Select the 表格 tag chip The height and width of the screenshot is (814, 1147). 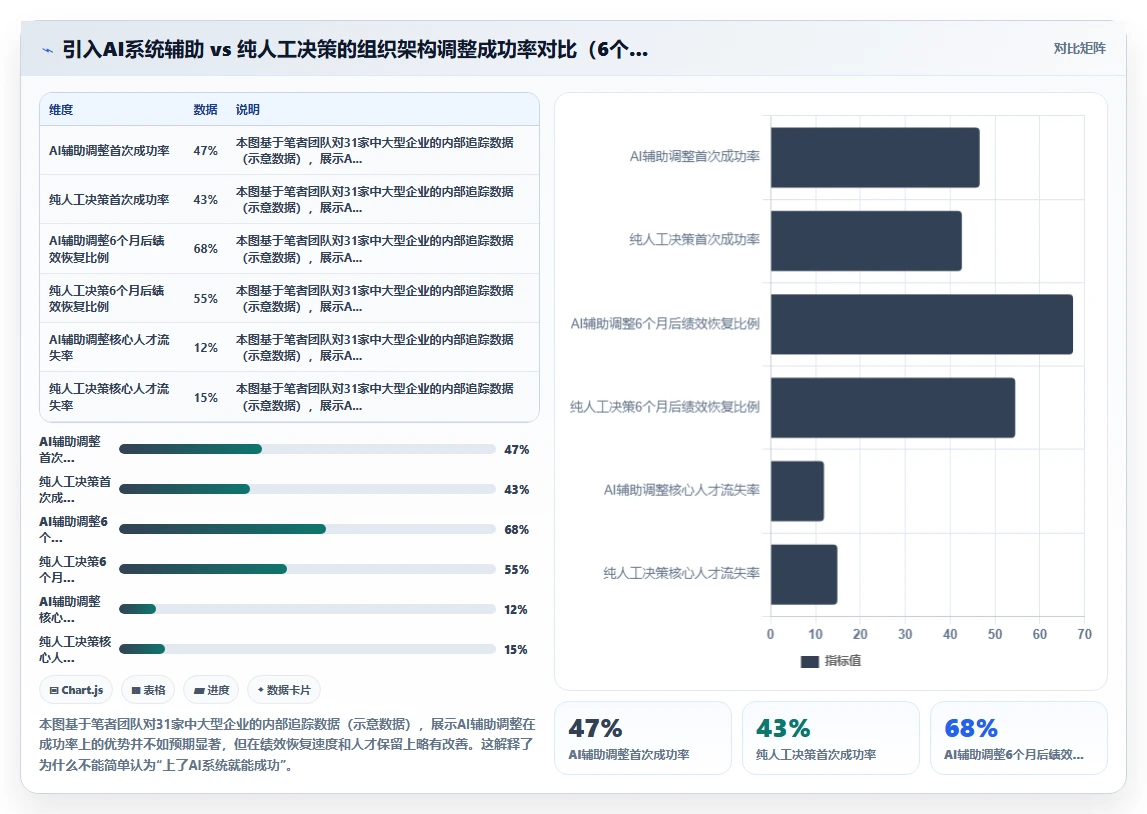tap(148, 690)
